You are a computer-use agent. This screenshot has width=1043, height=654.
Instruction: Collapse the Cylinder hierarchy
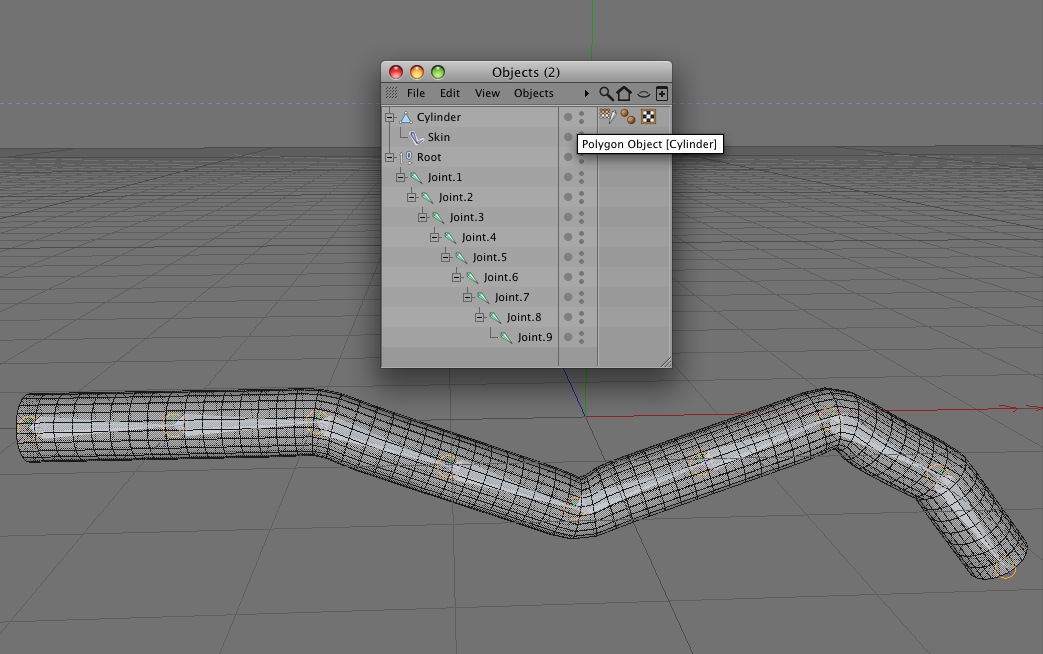390,117
